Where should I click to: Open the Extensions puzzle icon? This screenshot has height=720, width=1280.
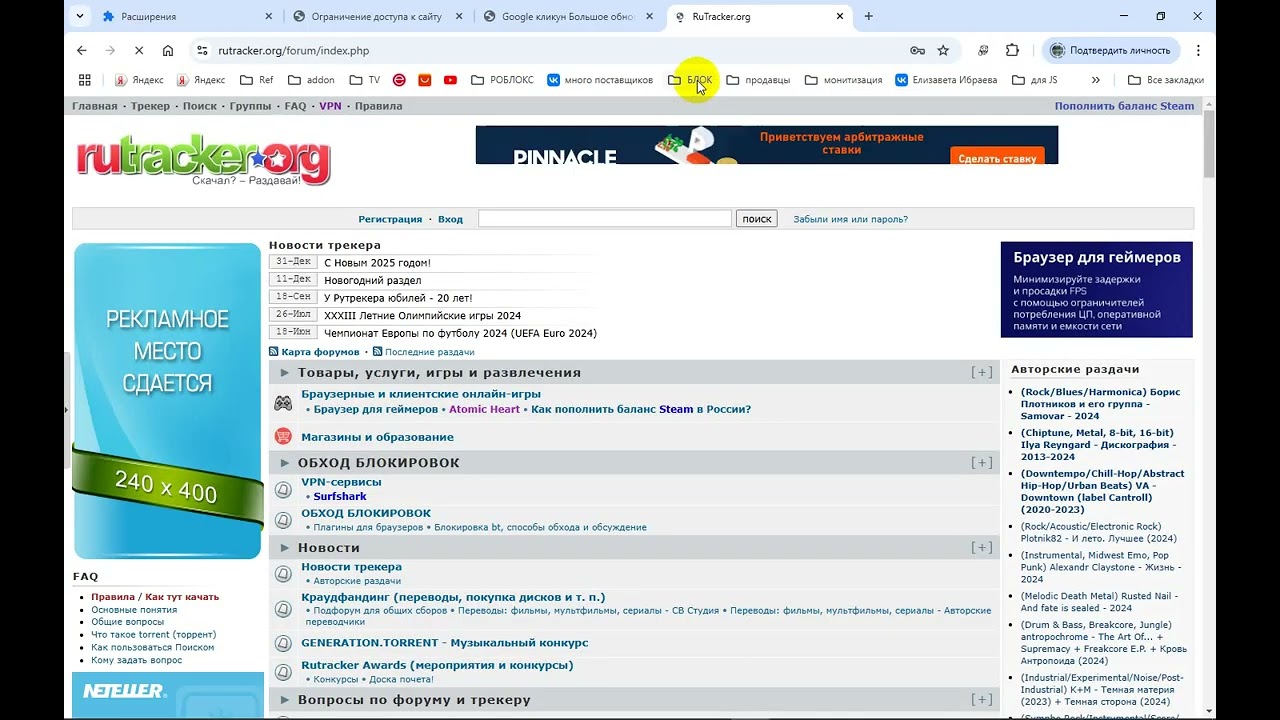(x=1012, y=50)
